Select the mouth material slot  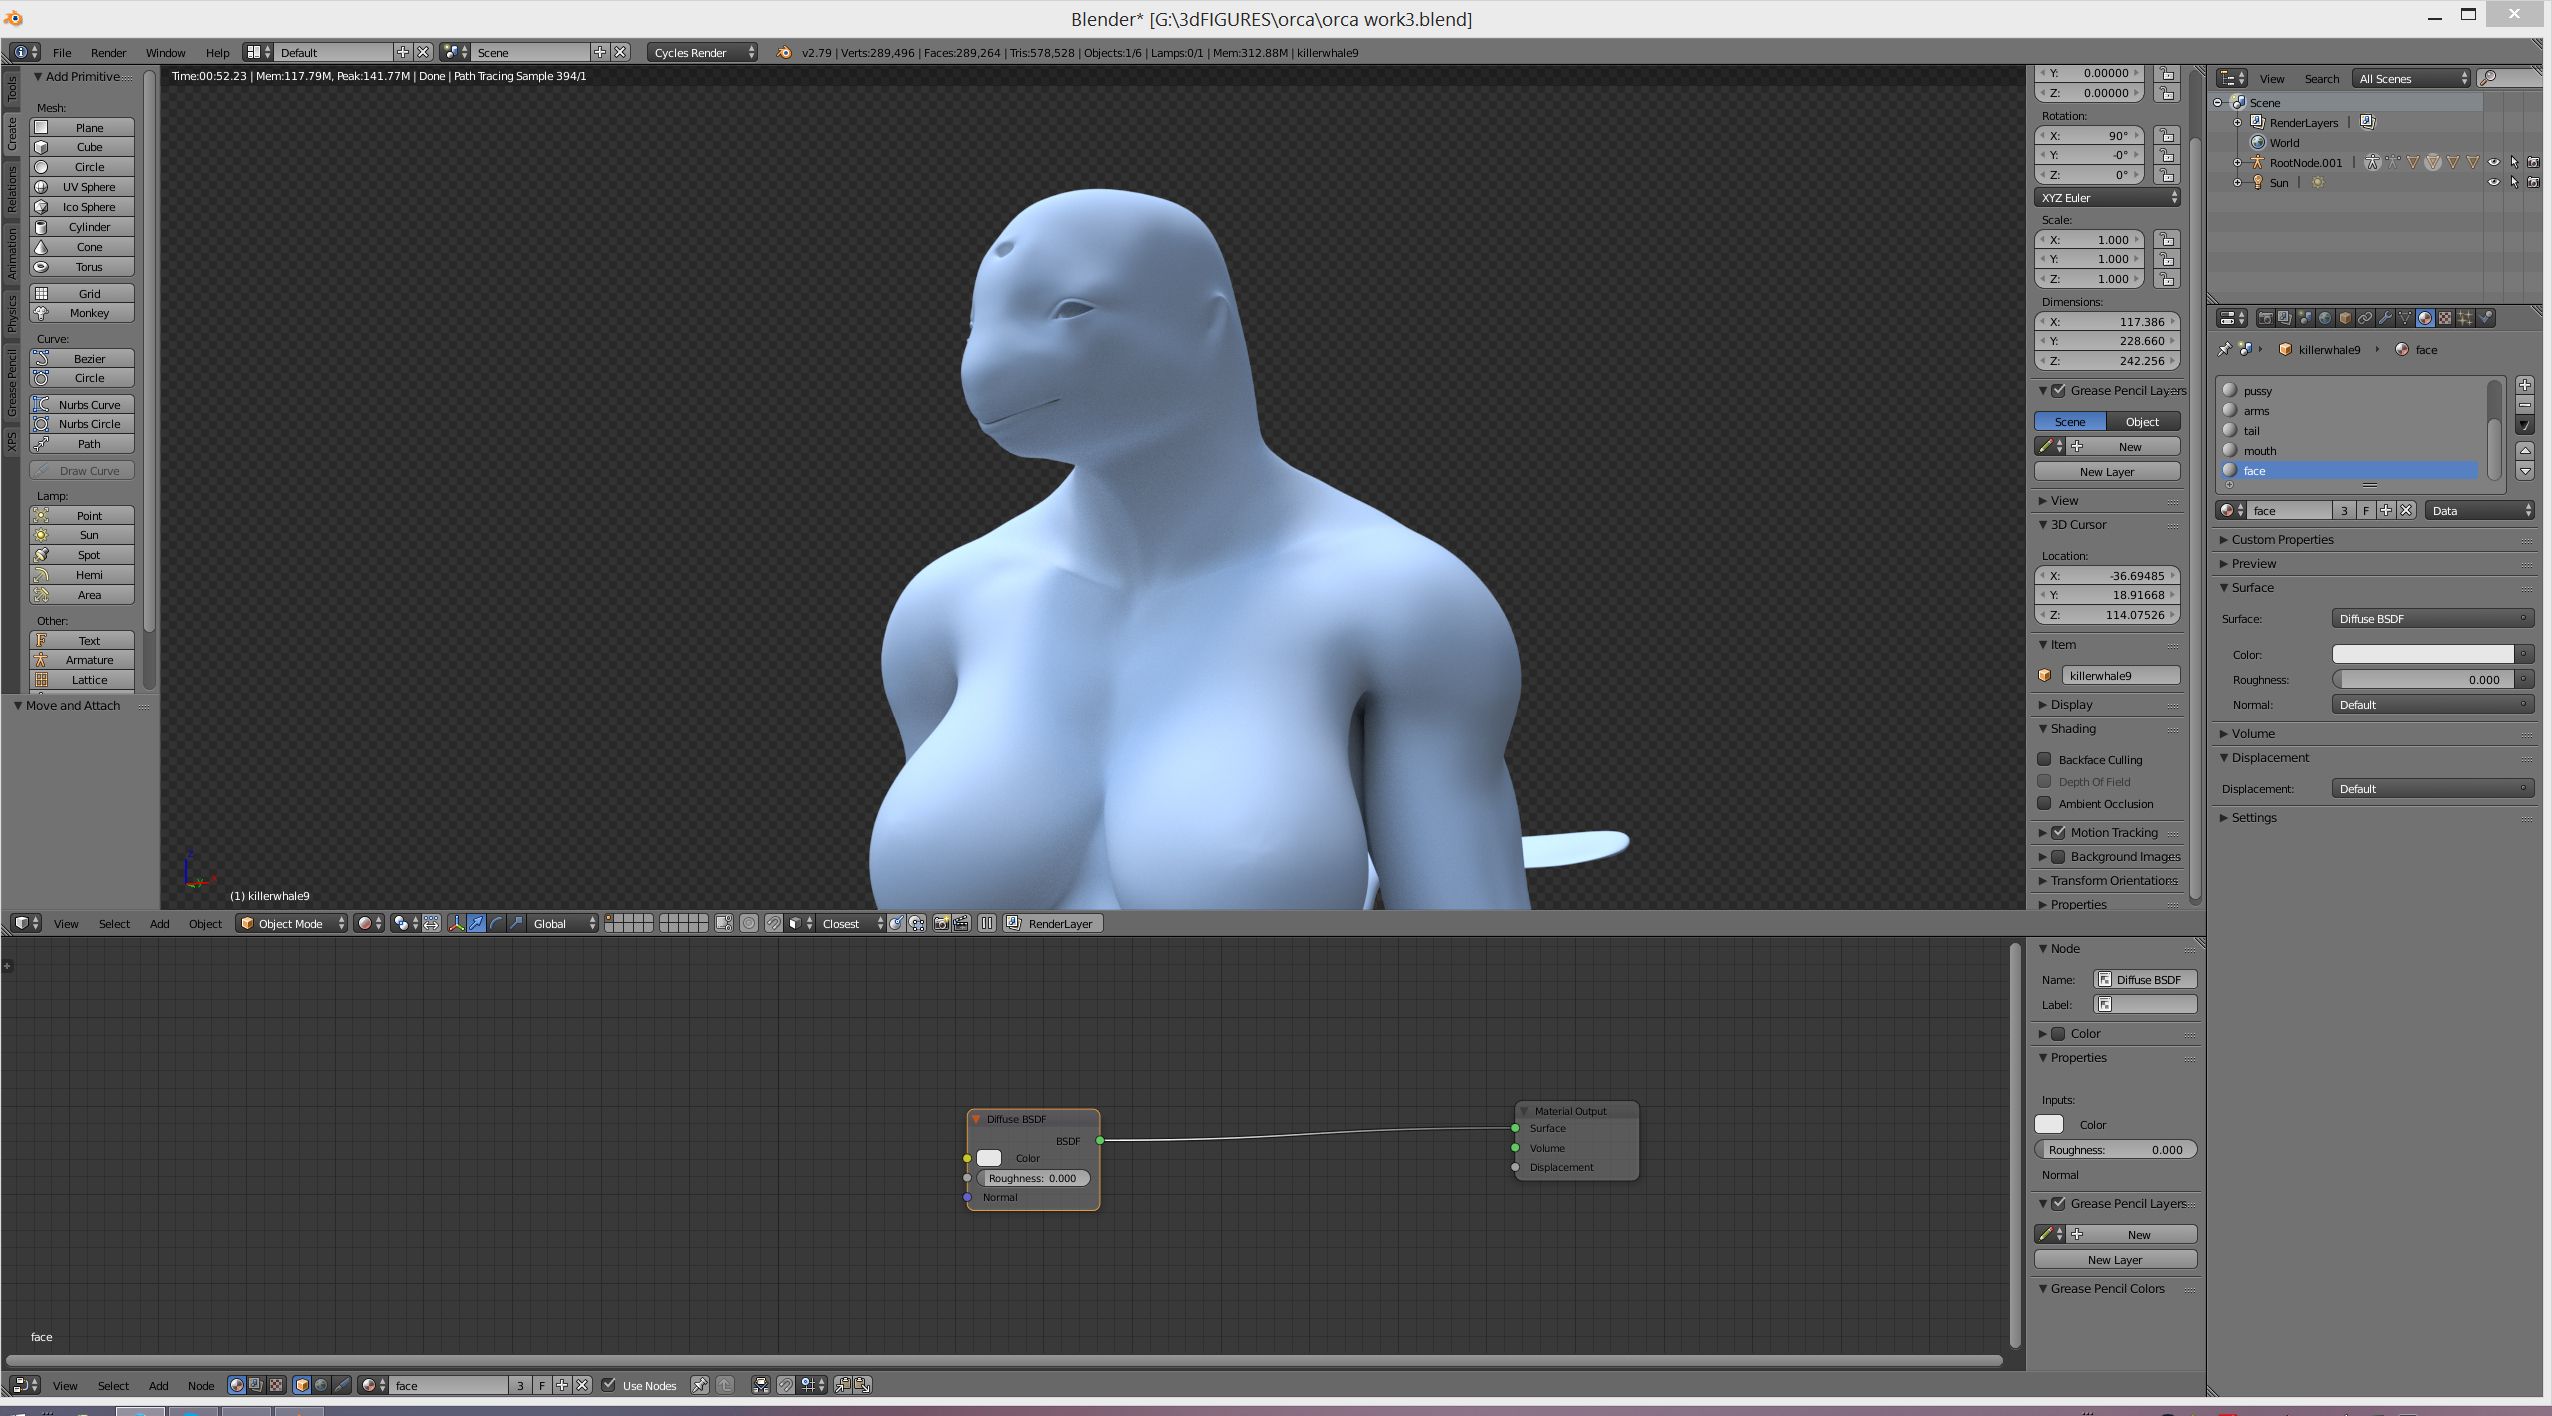pos(2260,450)
